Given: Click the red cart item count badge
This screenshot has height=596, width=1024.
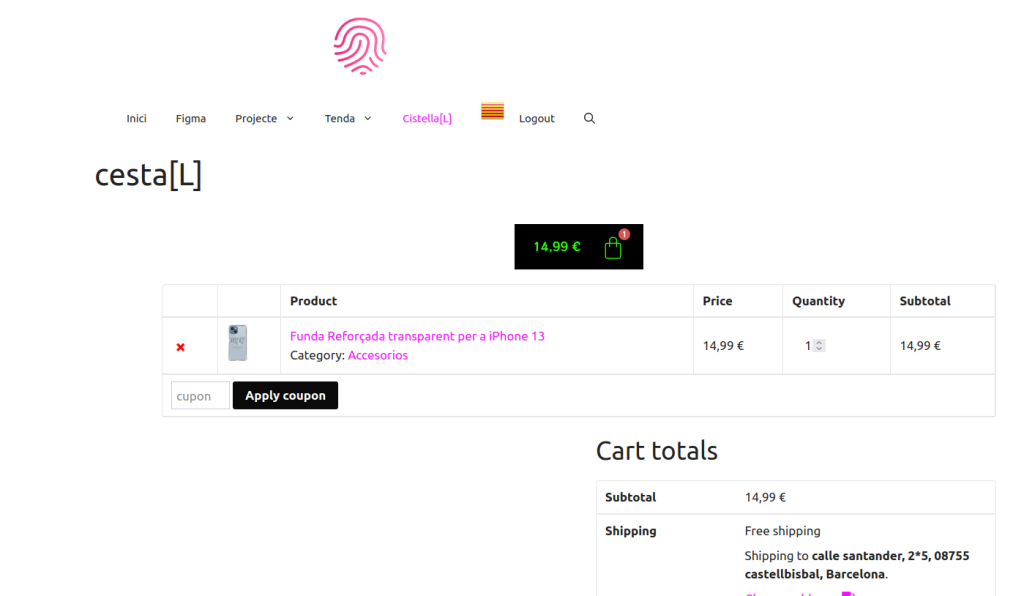Looking at the screenshot, I should click(624, 234).
